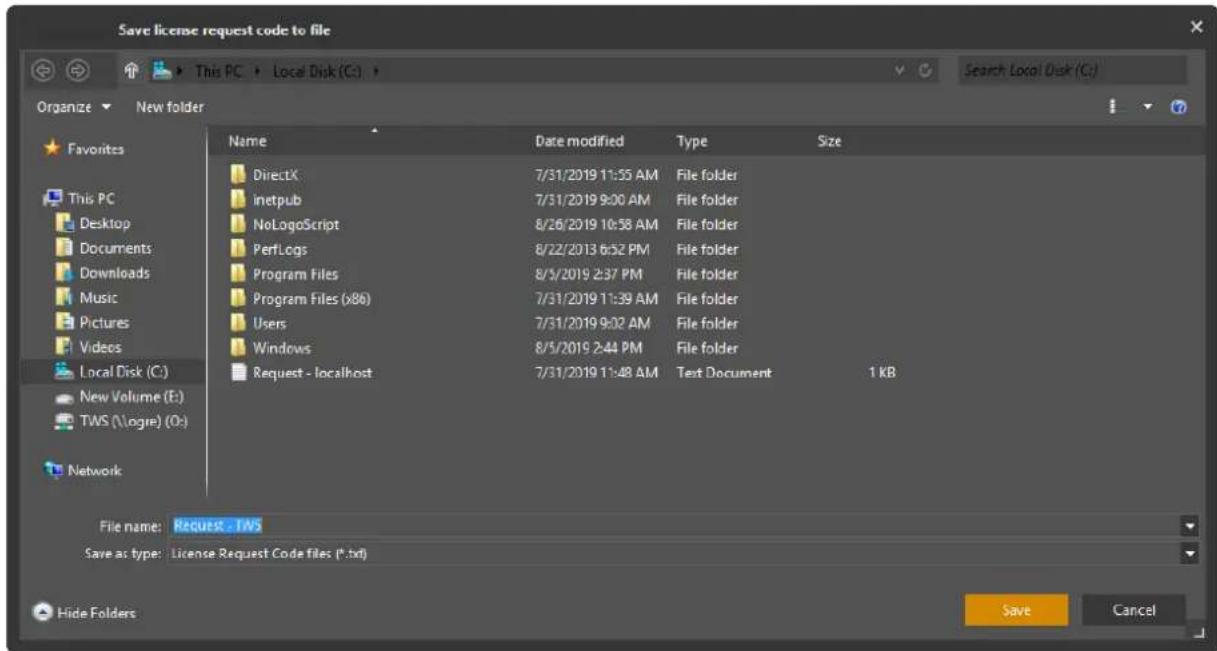
Task: Create a New folder
Action: click(169, 106)
